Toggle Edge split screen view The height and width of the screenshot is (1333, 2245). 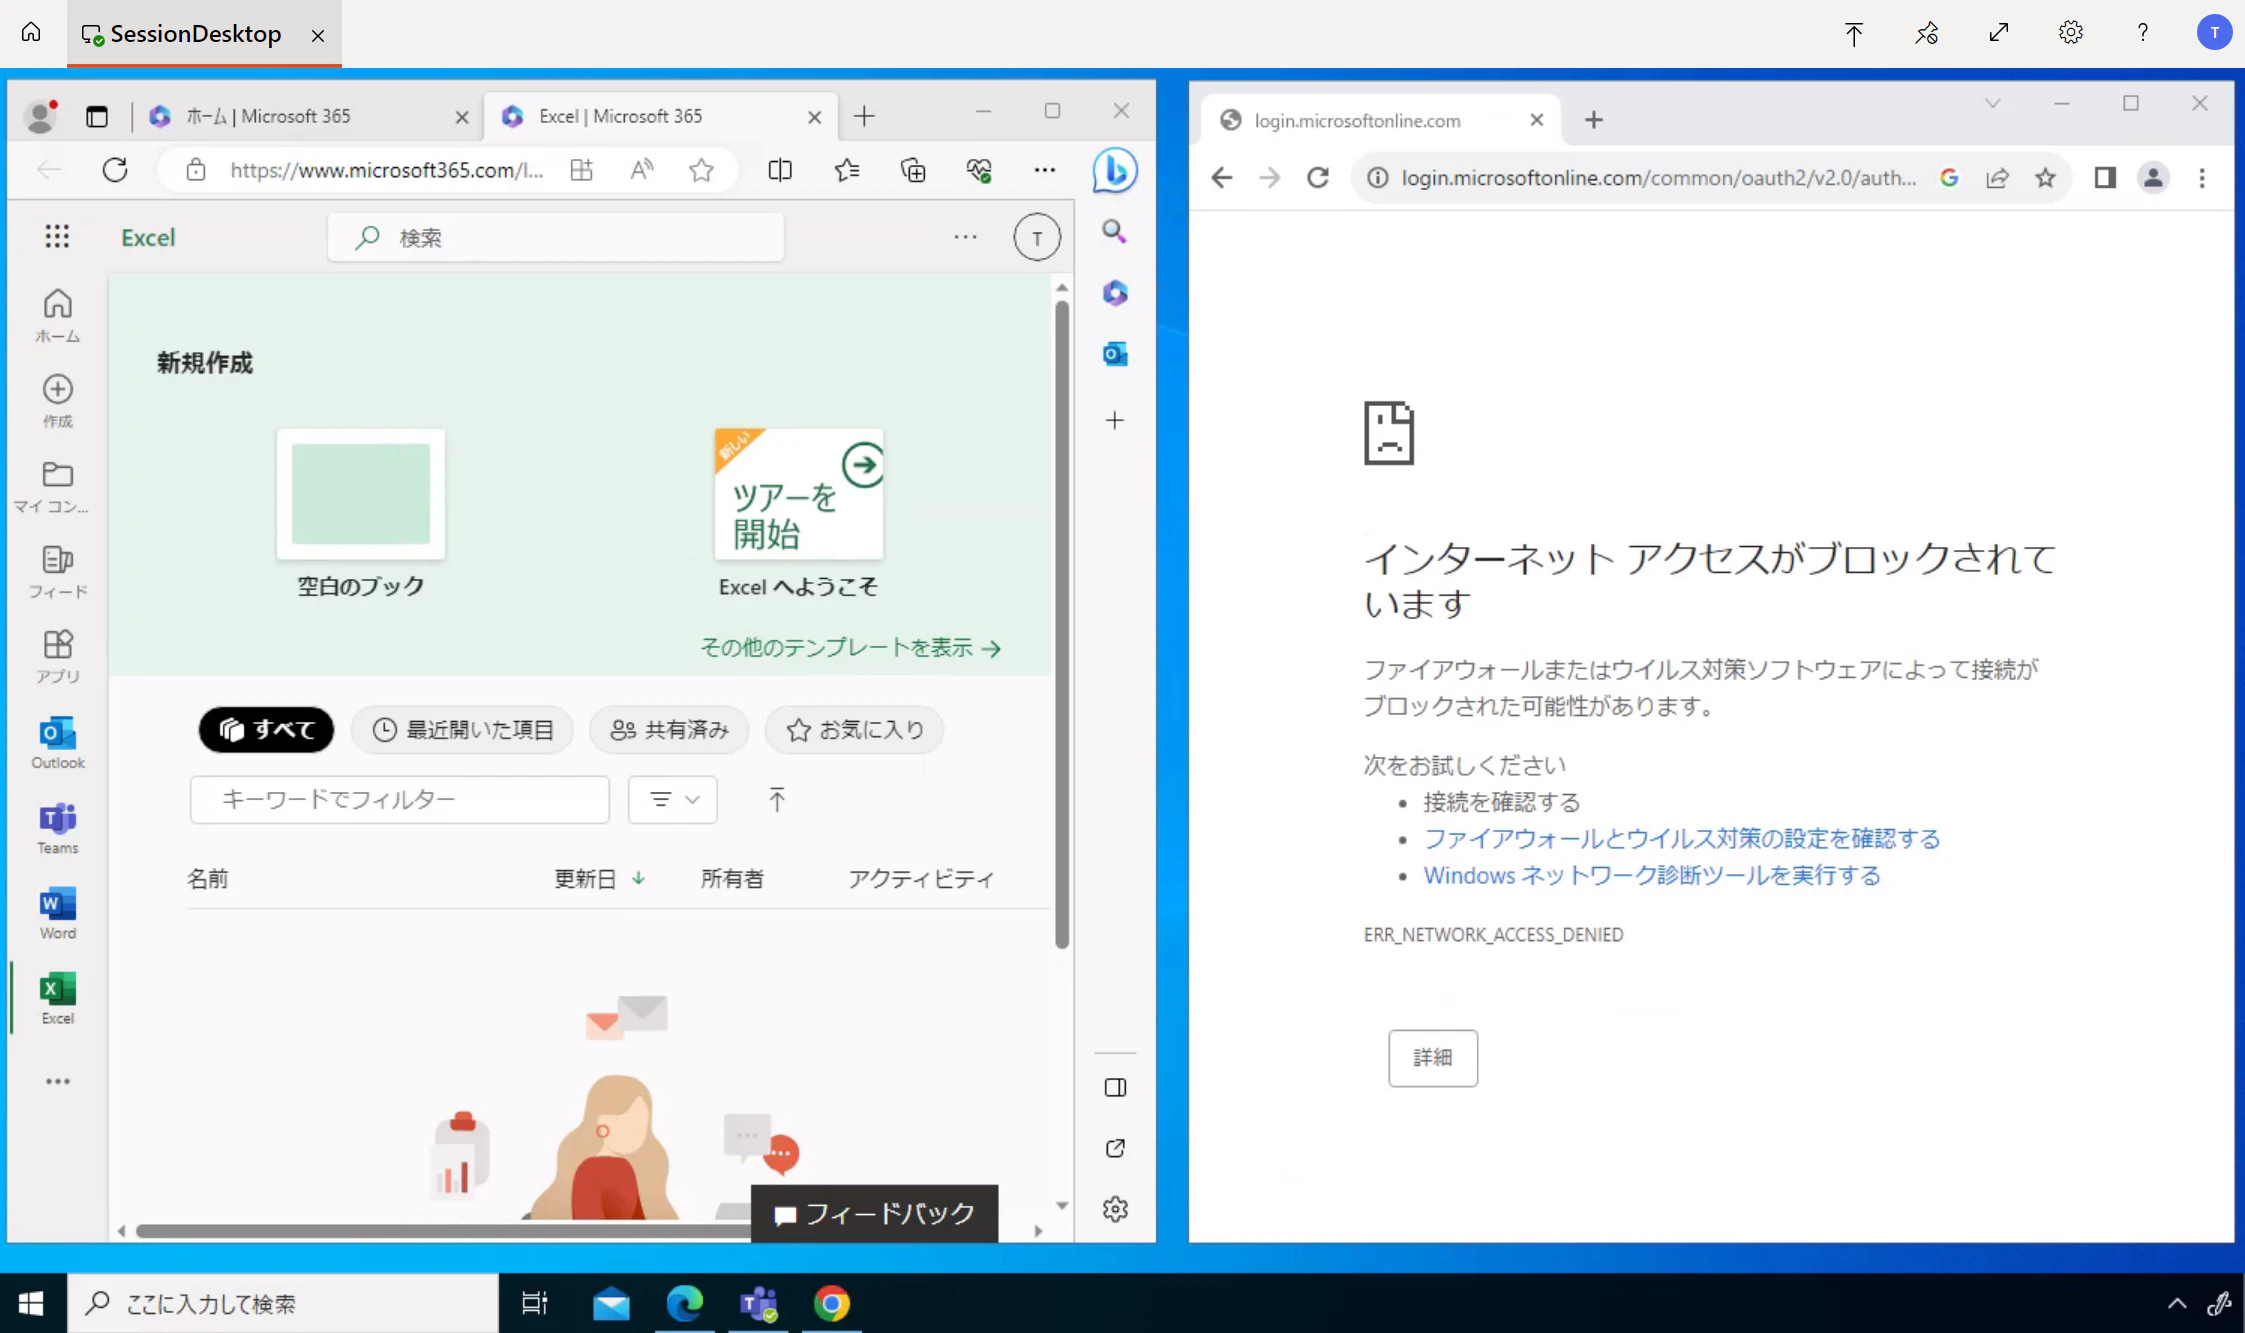[x=780, y=170]
